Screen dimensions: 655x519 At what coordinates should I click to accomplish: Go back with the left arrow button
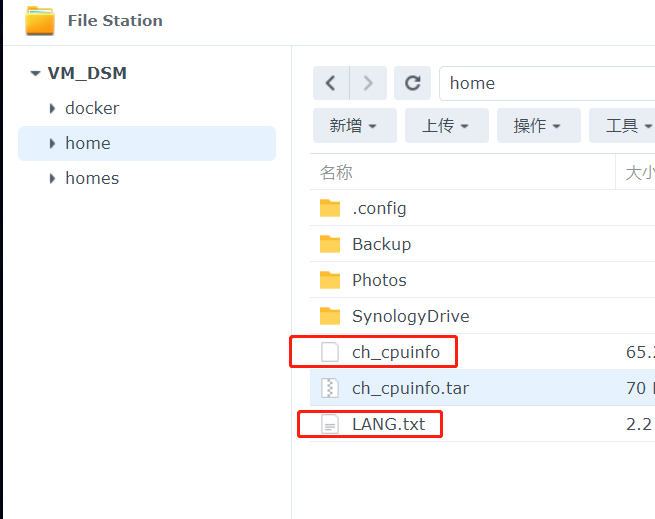click(x=331, y=83)
